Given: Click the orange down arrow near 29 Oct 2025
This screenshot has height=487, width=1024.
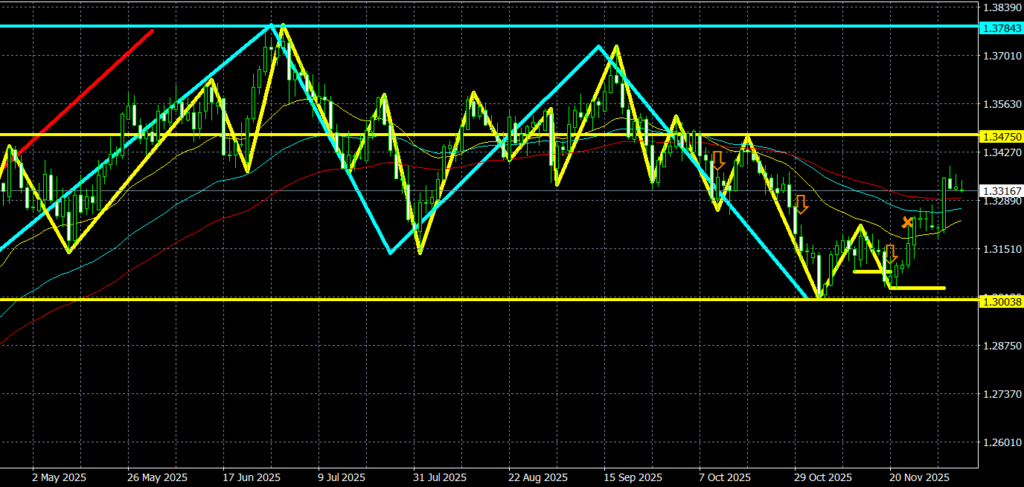Looking at the screenshot, I should pos(801,204).
